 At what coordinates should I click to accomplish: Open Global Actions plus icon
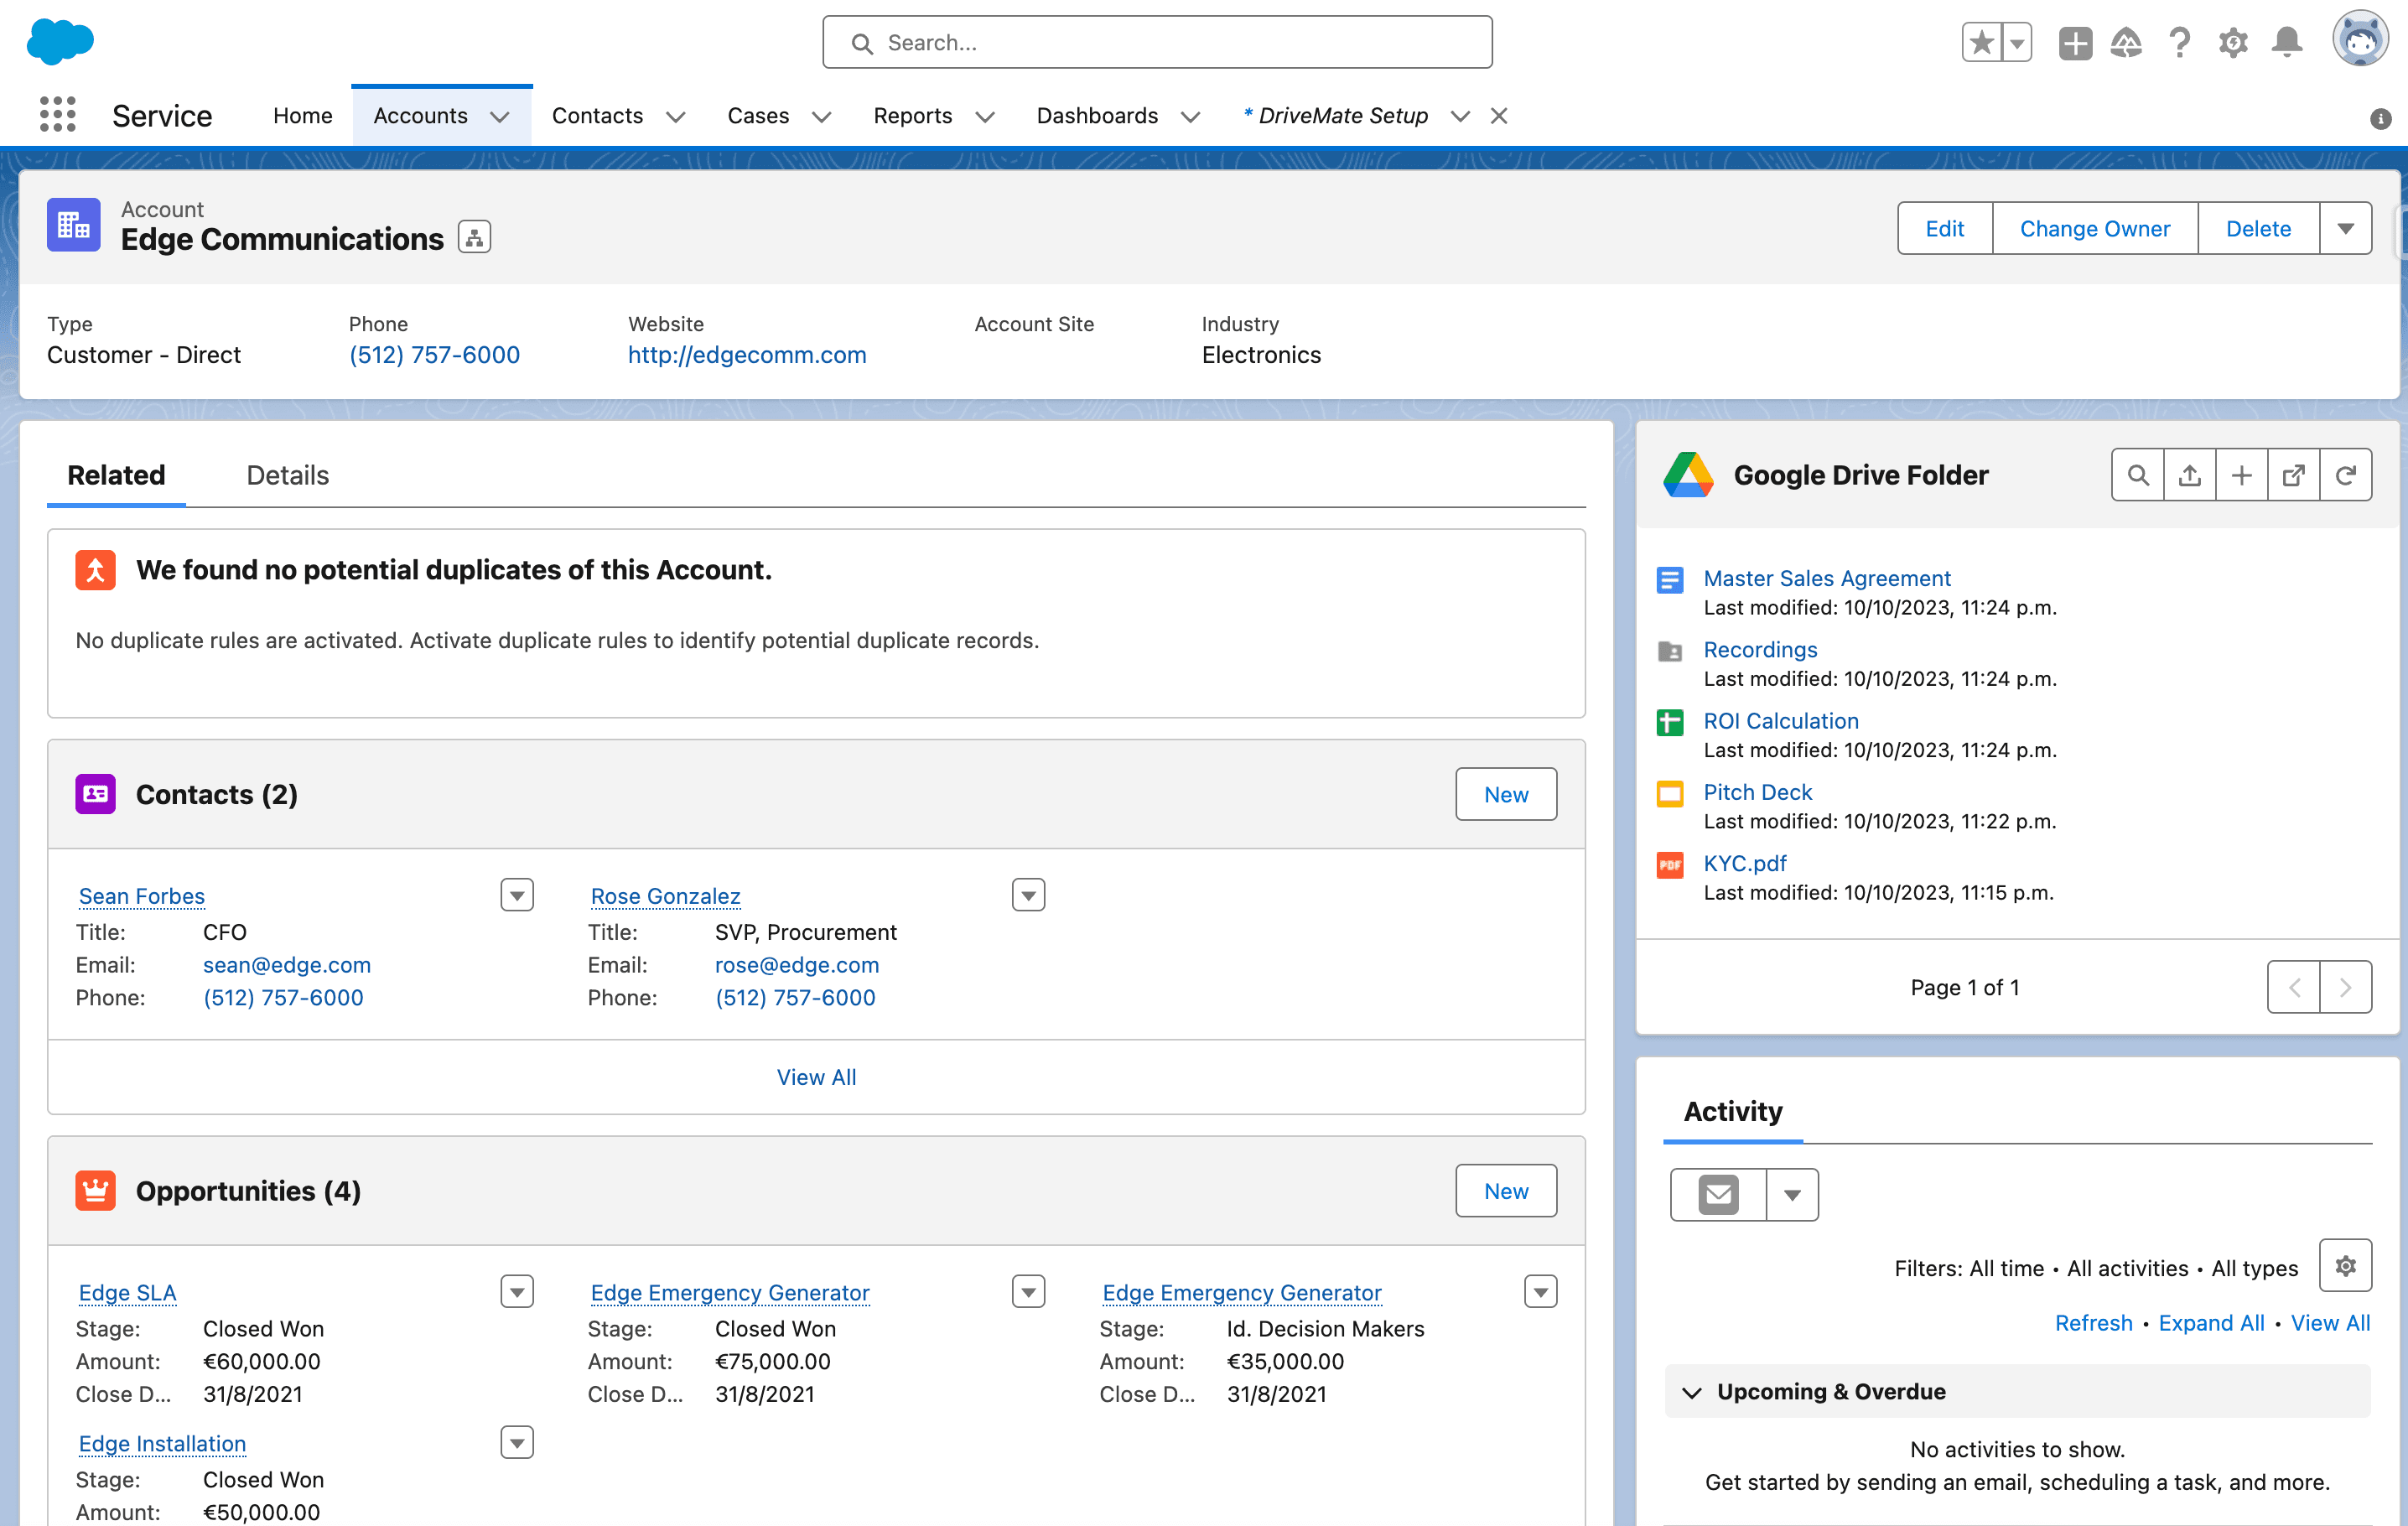point(2075,43)
